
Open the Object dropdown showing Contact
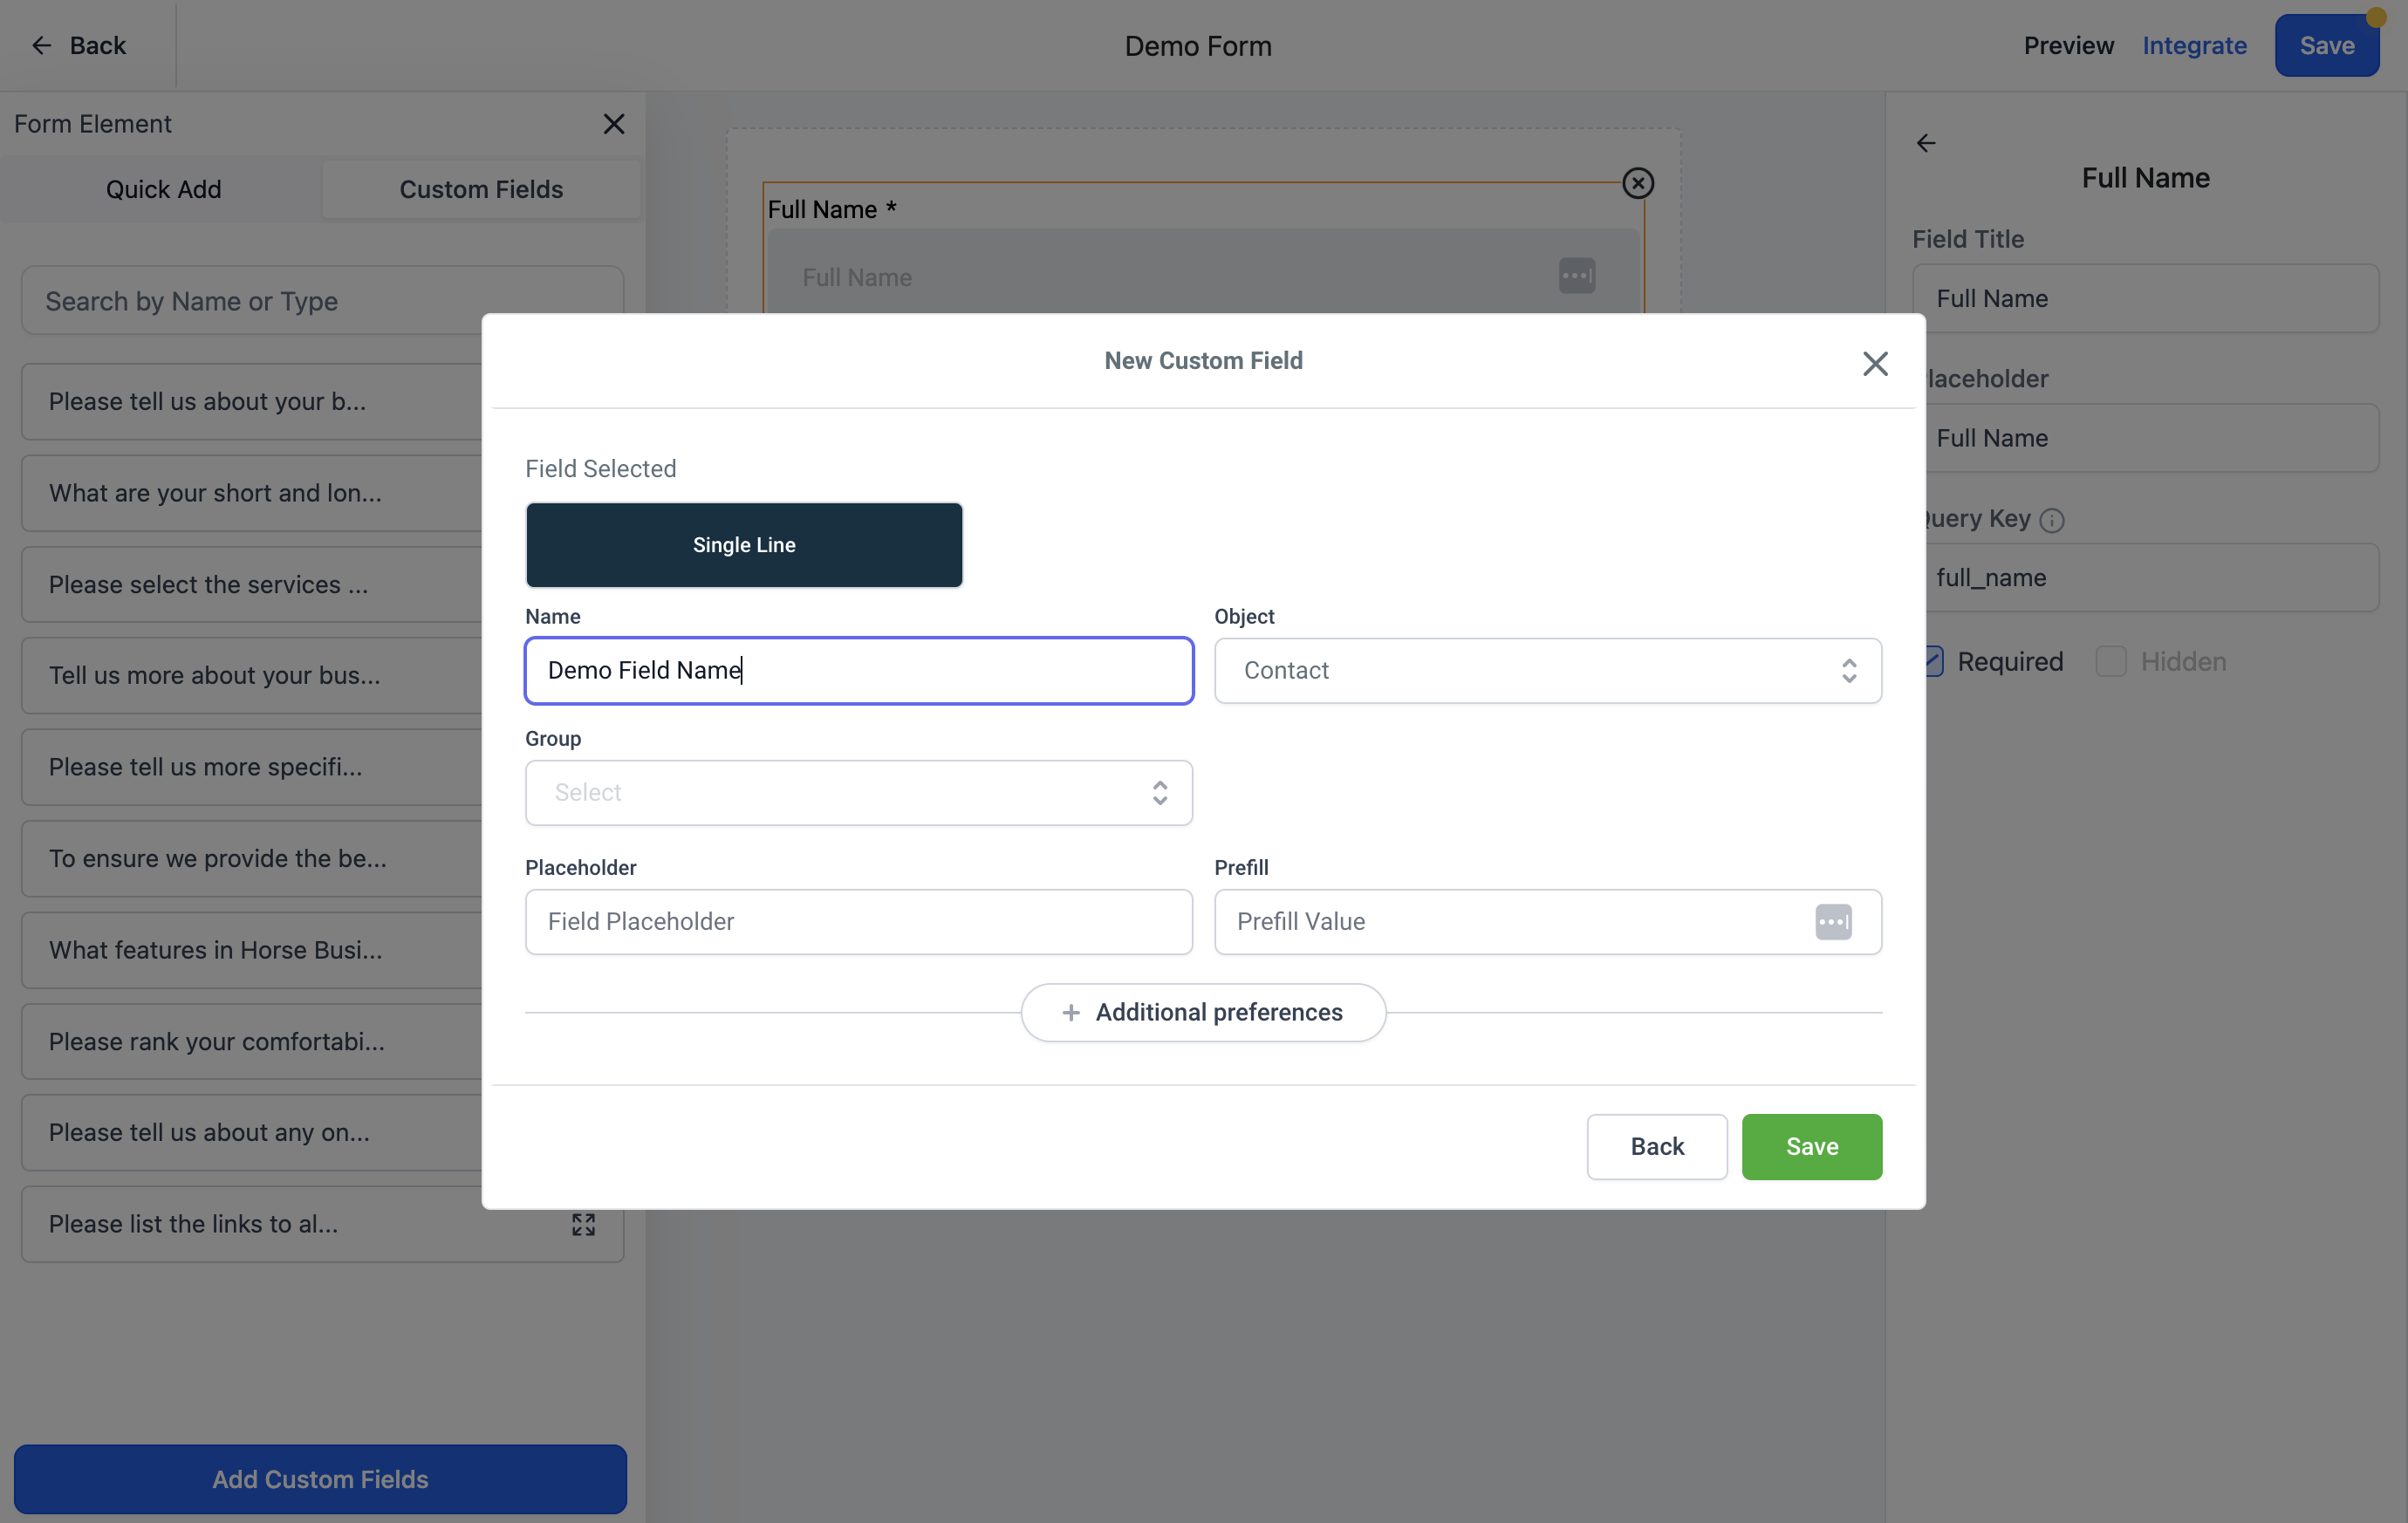1548,670
